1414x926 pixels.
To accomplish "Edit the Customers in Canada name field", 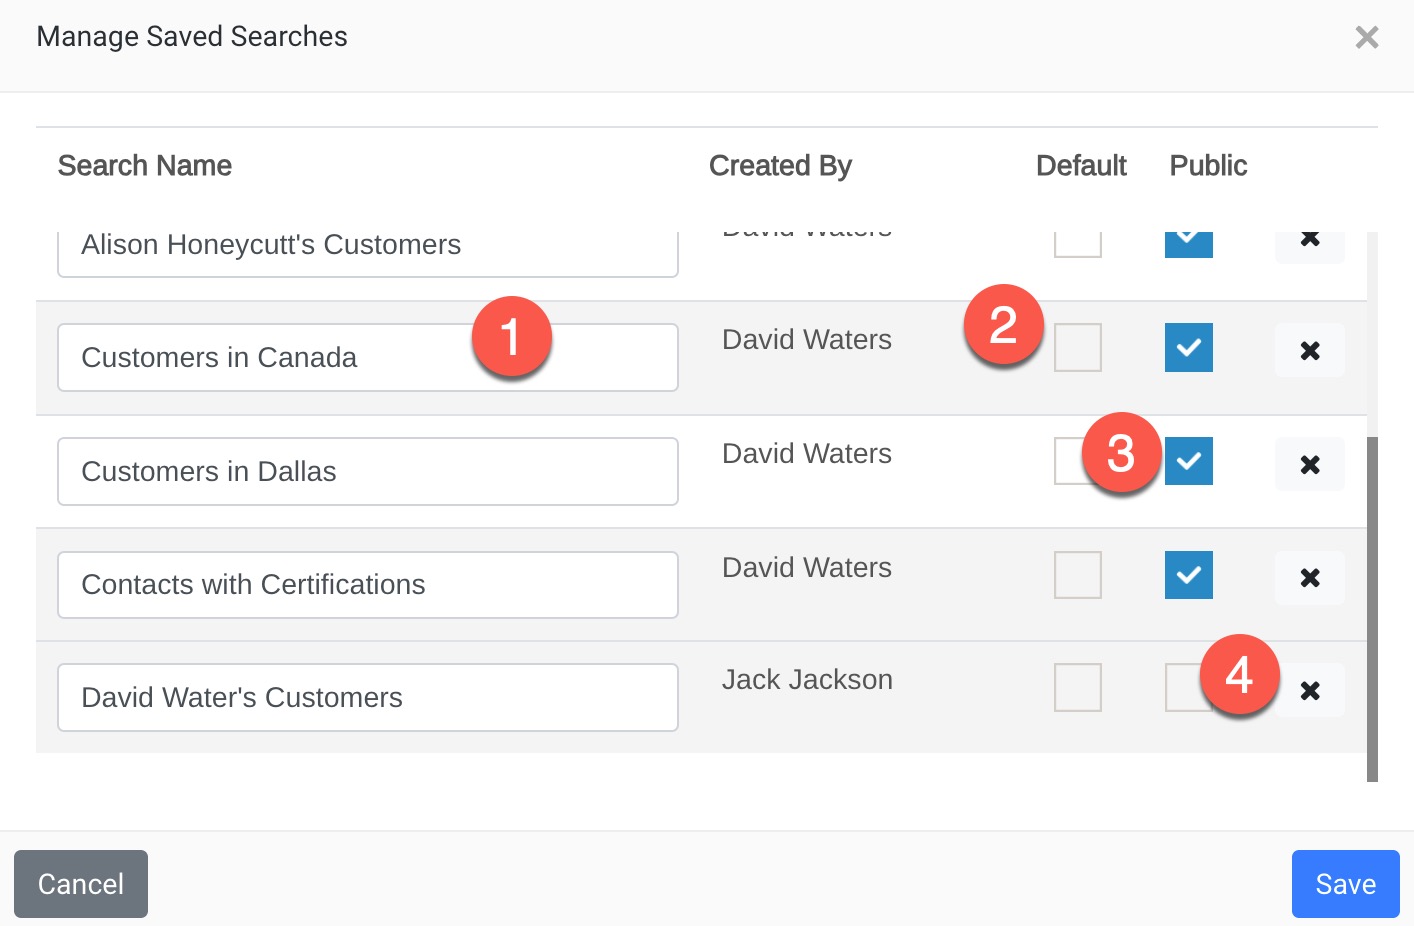I will click(368, 357).
